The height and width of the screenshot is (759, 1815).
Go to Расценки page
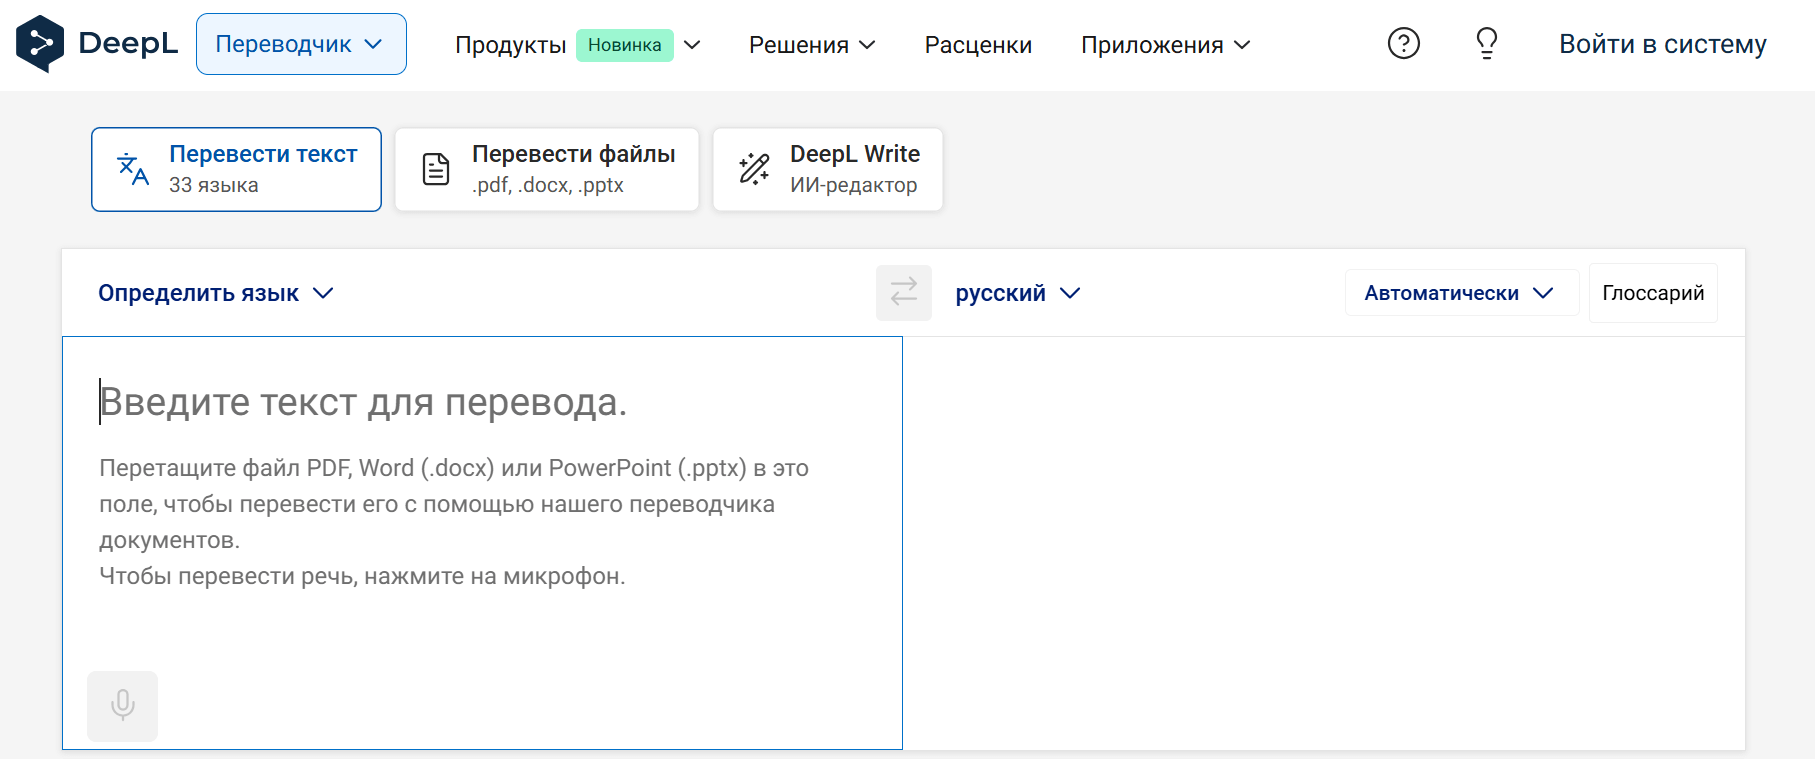tap(978, 45)
